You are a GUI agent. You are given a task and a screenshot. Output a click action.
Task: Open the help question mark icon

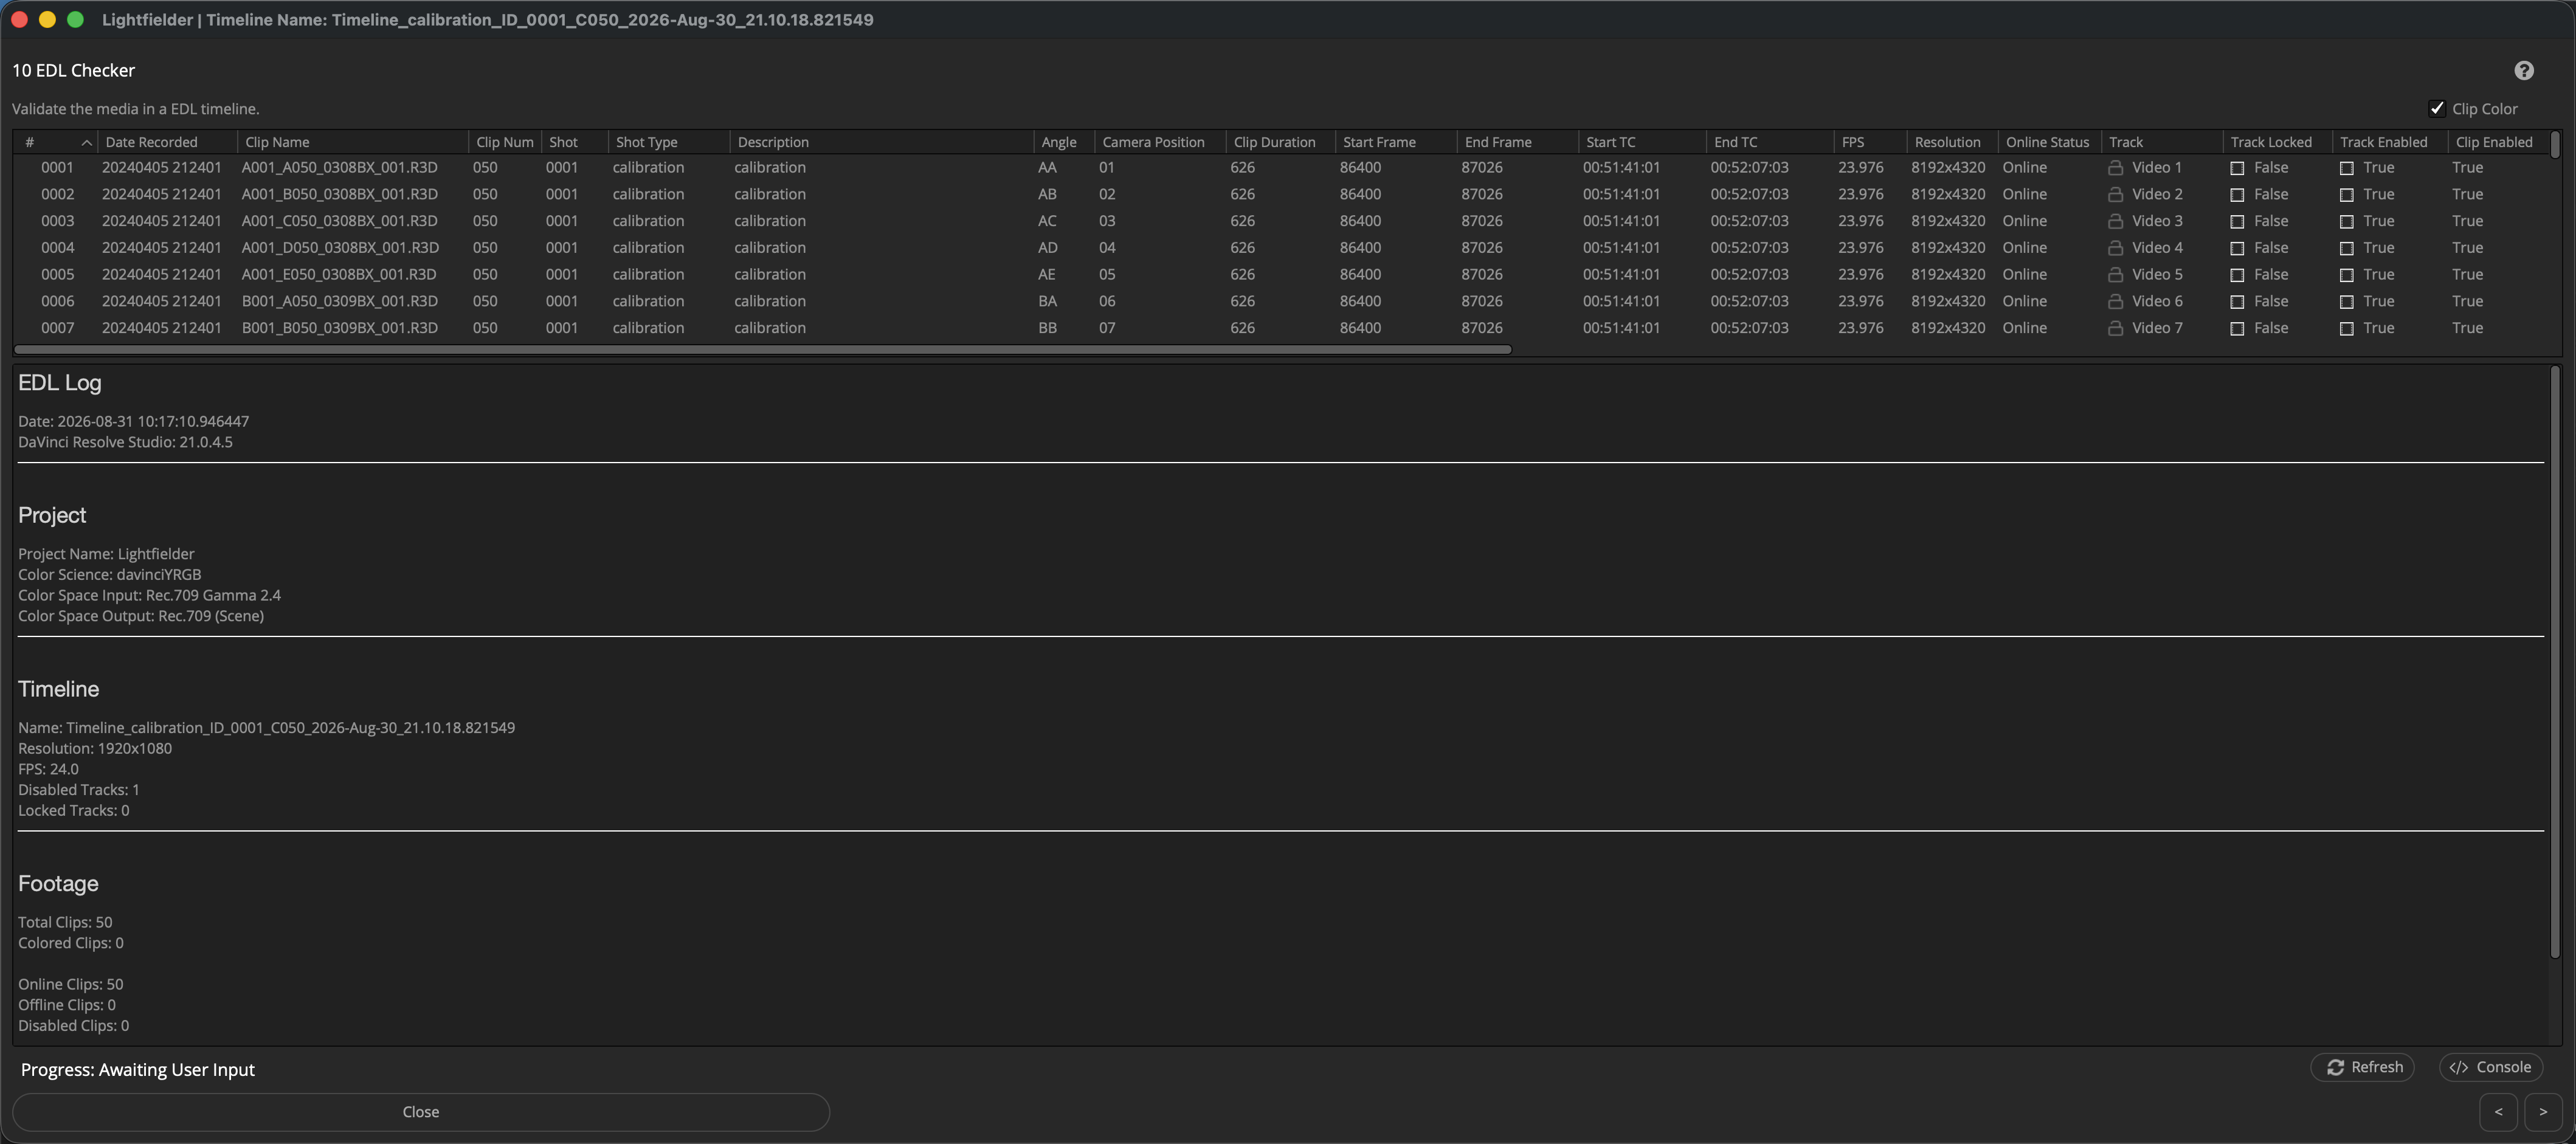click(x=2523, y=70)
